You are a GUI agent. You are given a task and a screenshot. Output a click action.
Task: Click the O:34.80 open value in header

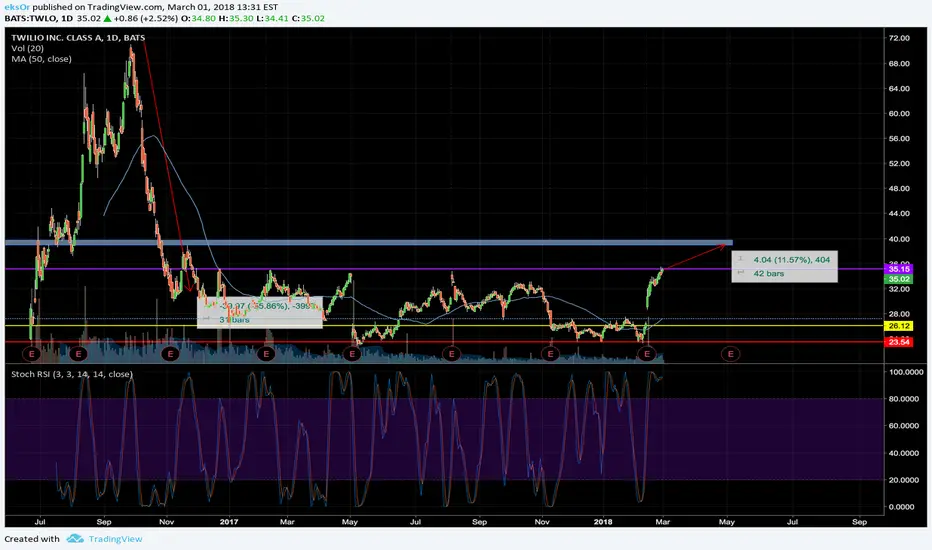click(198, 18)
